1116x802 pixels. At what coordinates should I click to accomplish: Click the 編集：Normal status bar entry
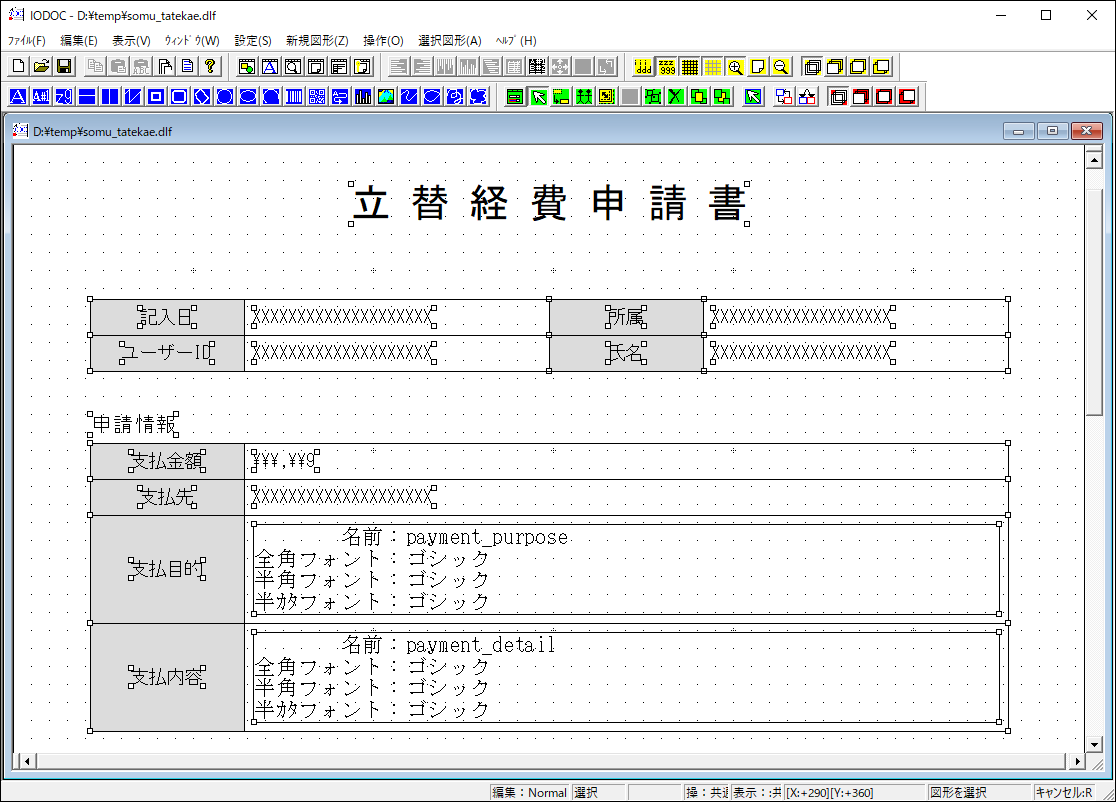click(530, 793)
